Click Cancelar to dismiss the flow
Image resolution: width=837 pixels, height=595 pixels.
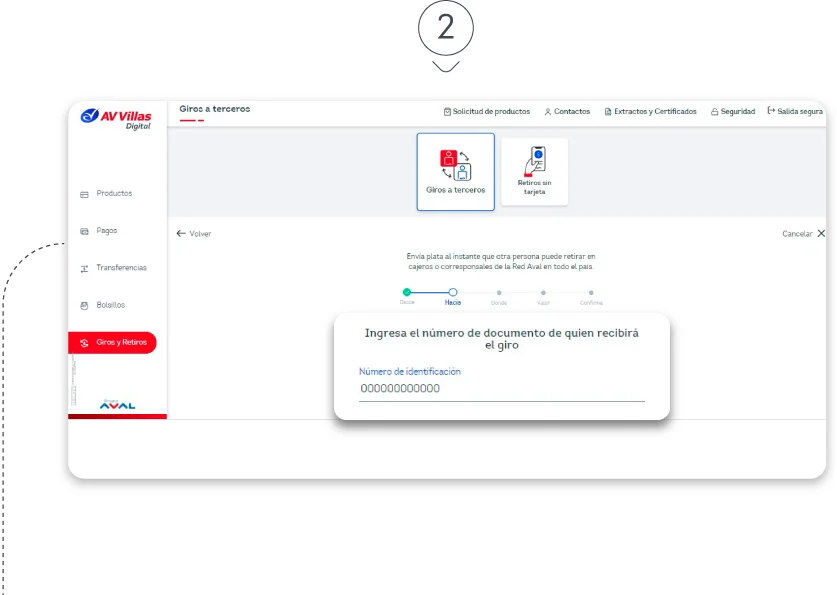798,232
